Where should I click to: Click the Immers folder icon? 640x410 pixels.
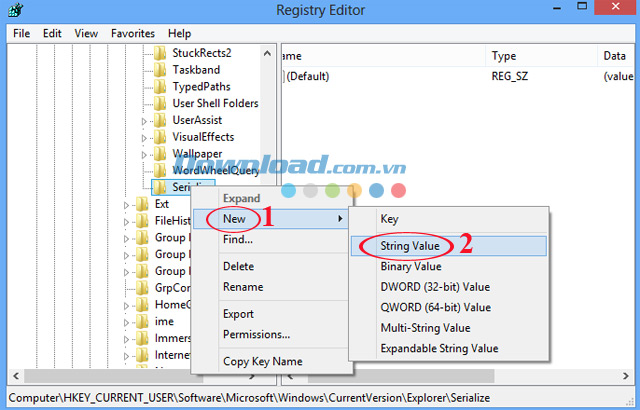(142, 338)
